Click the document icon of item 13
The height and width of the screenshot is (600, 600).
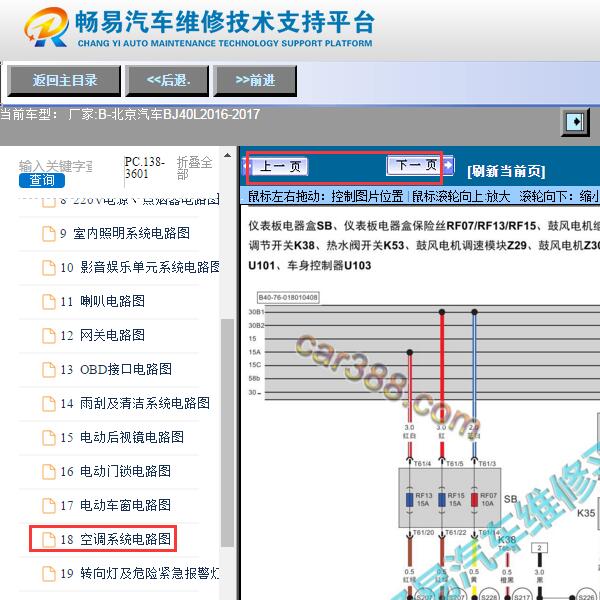click(x=49, y=370)
